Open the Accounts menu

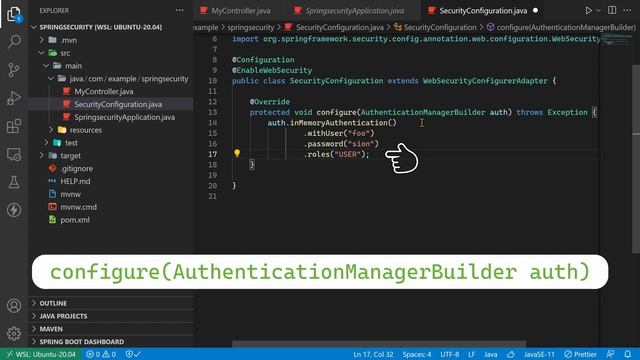[14, 306]
